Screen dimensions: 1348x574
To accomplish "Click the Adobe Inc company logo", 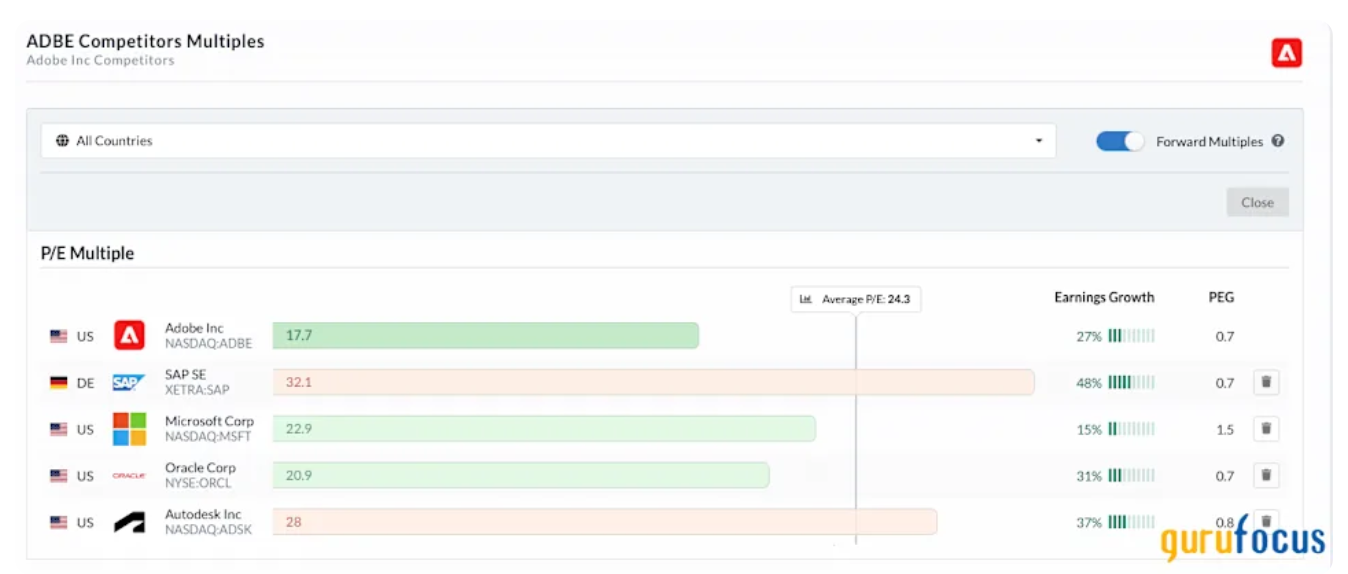I will [x=129, y=335].
